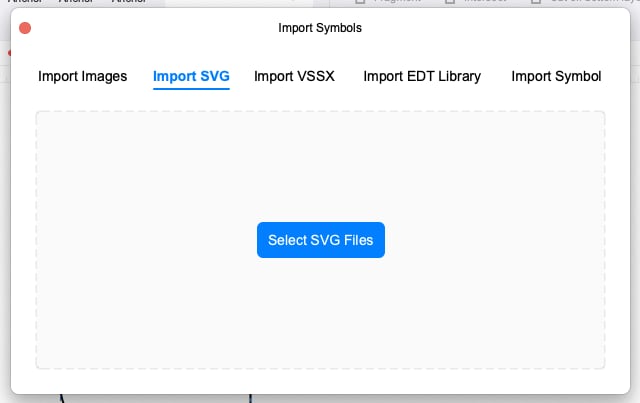Open the Import EDT Library tab

(422, 76)
